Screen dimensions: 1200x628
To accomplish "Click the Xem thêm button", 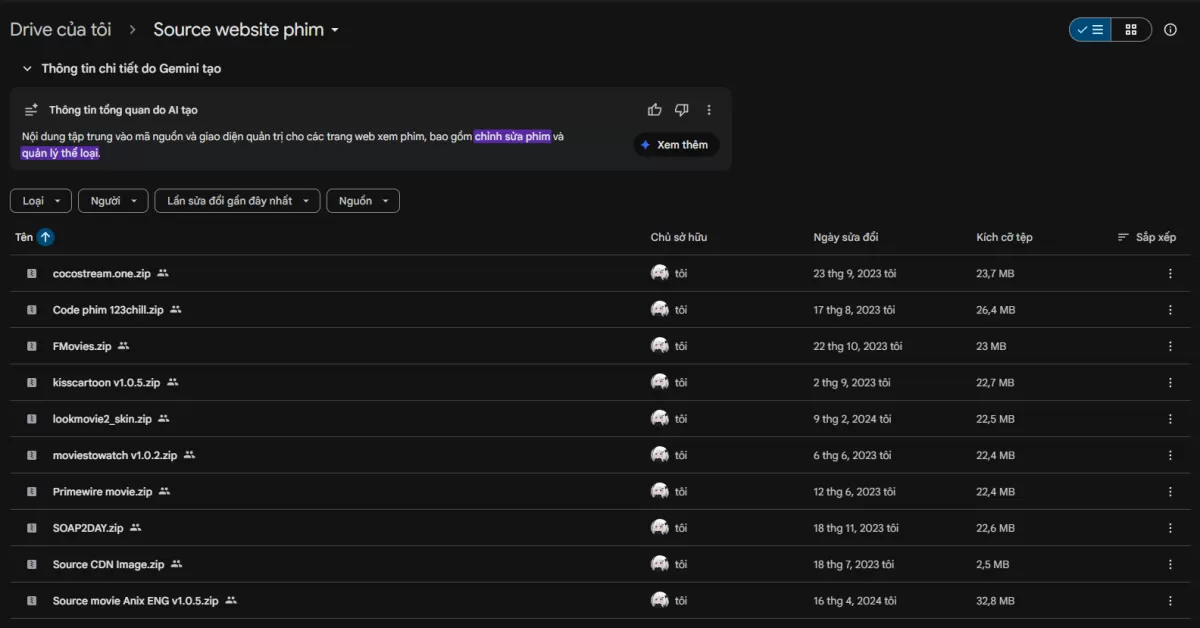I will (x=675, y=145).
